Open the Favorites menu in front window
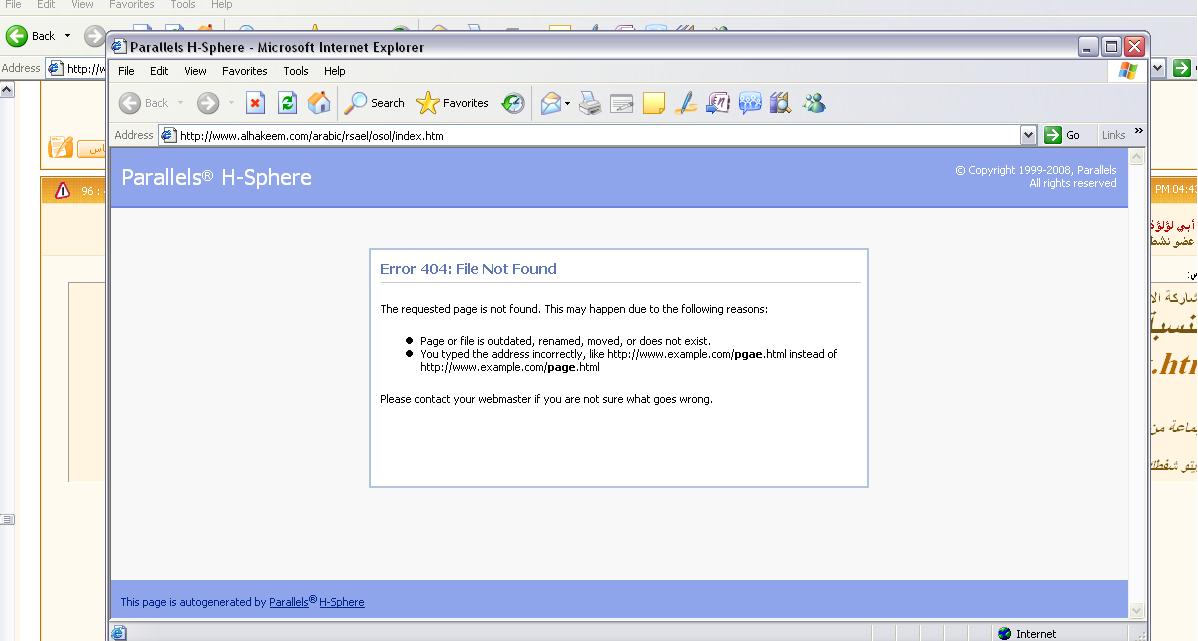Viewport: 1198px width, 641px height. coord(244,71)
